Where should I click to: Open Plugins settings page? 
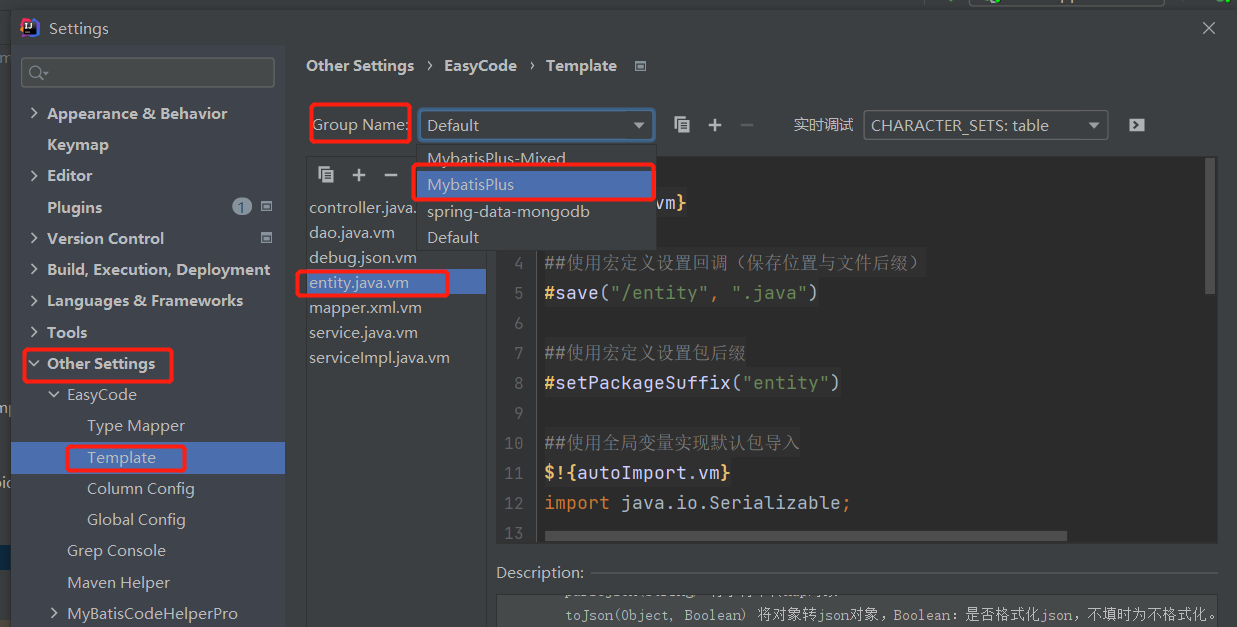tap(75, 207)
